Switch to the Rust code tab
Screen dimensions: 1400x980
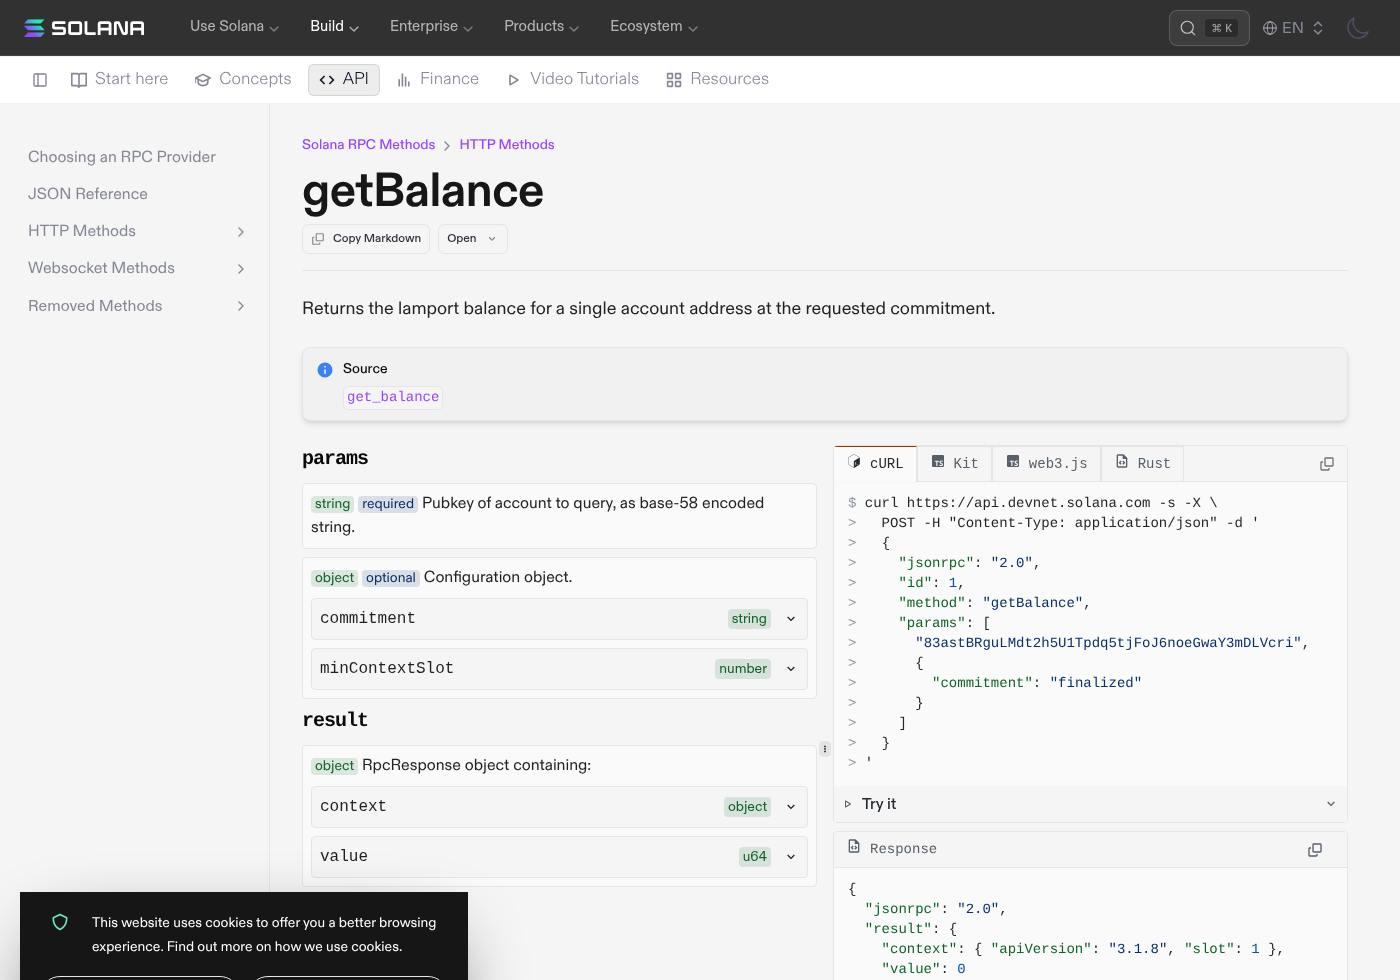(x=1143, y=463)
